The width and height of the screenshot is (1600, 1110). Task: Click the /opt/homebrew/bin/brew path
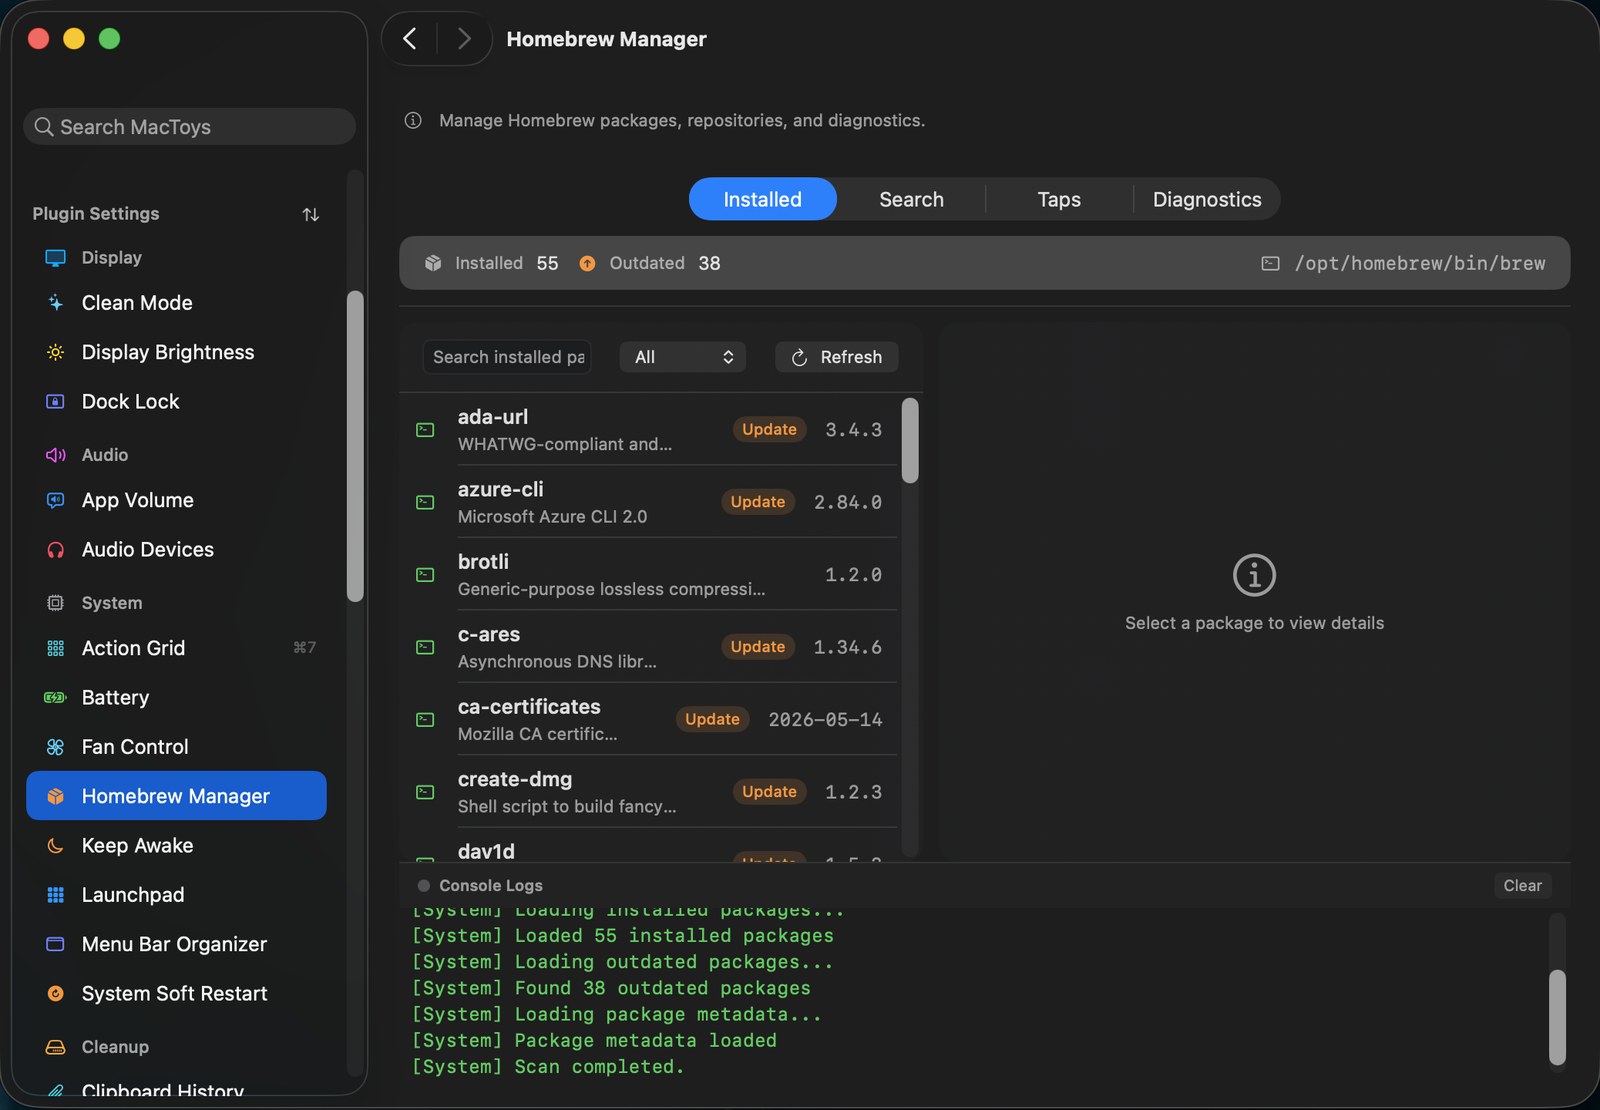[1420, 263]
